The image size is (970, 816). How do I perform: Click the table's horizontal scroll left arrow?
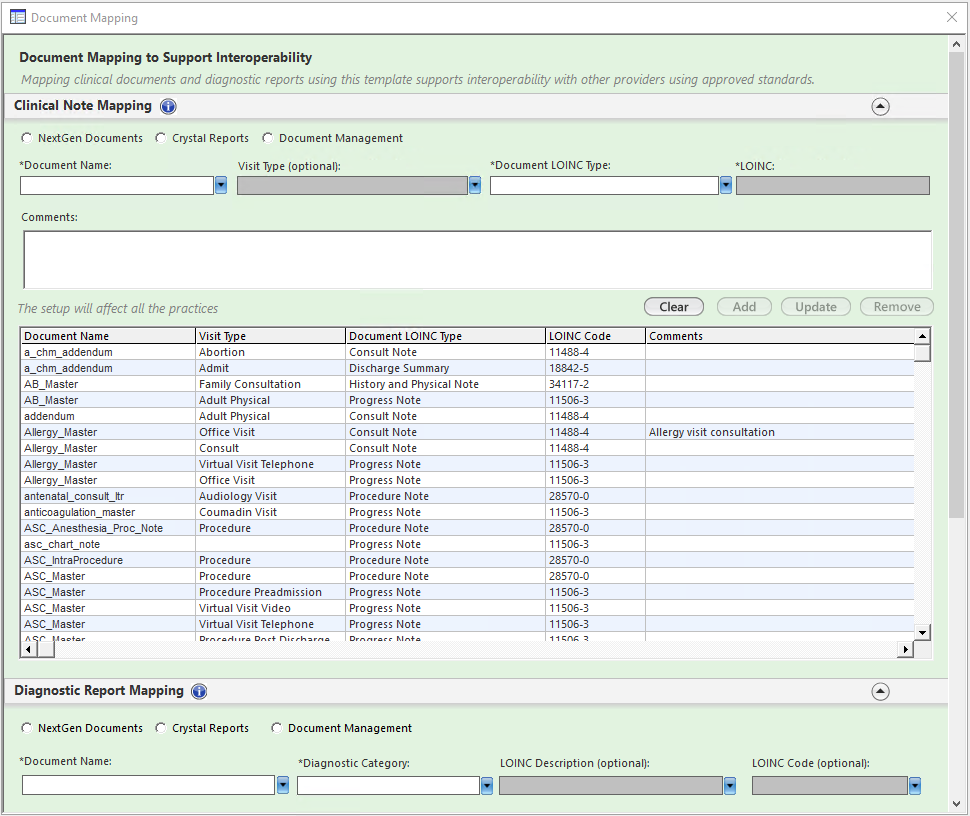click(x=28, y=650)
